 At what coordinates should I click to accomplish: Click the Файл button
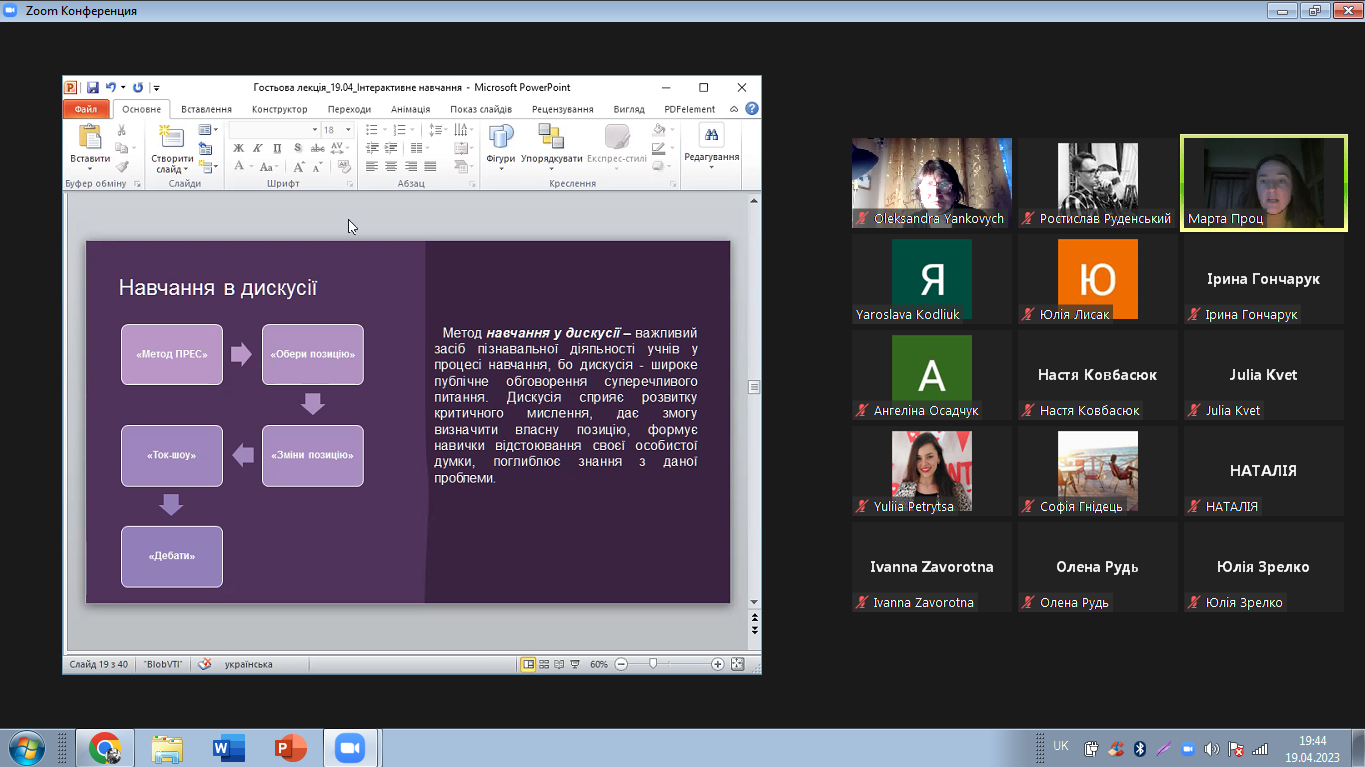coord(86,109)
